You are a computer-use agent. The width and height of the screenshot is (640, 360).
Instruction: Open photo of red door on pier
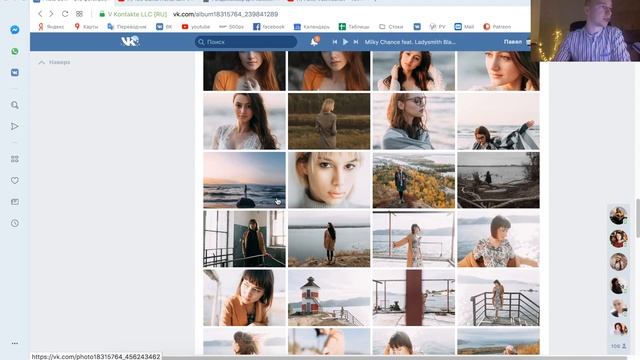click(413, 298)
